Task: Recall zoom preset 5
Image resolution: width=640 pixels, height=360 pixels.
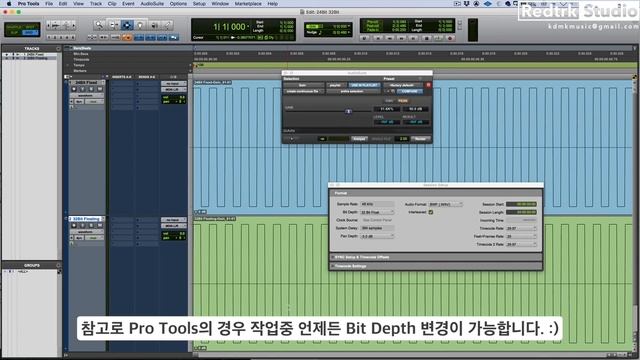Action: 73,37
